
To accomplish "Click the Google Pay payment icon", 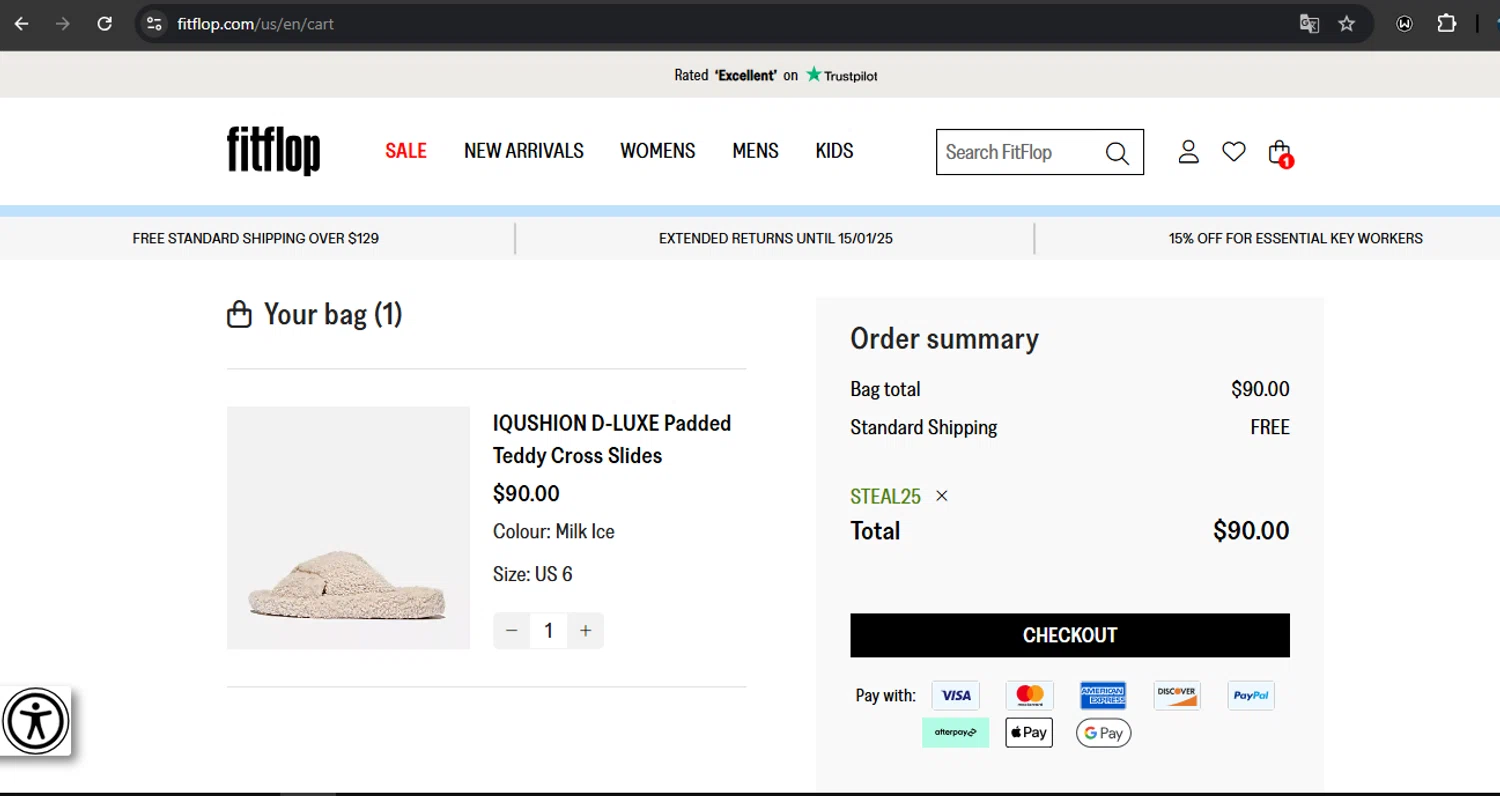I will tap(1104, 733).
